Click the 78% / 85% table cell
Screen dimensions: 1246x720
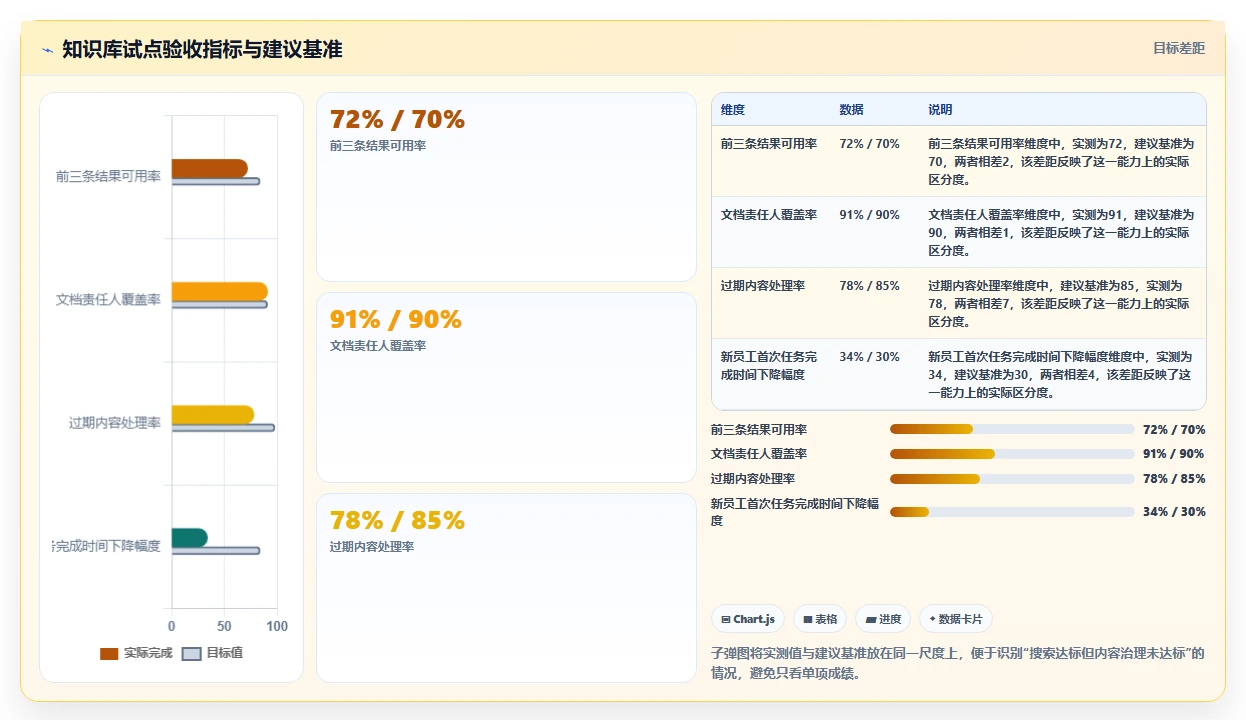[870, 286]
